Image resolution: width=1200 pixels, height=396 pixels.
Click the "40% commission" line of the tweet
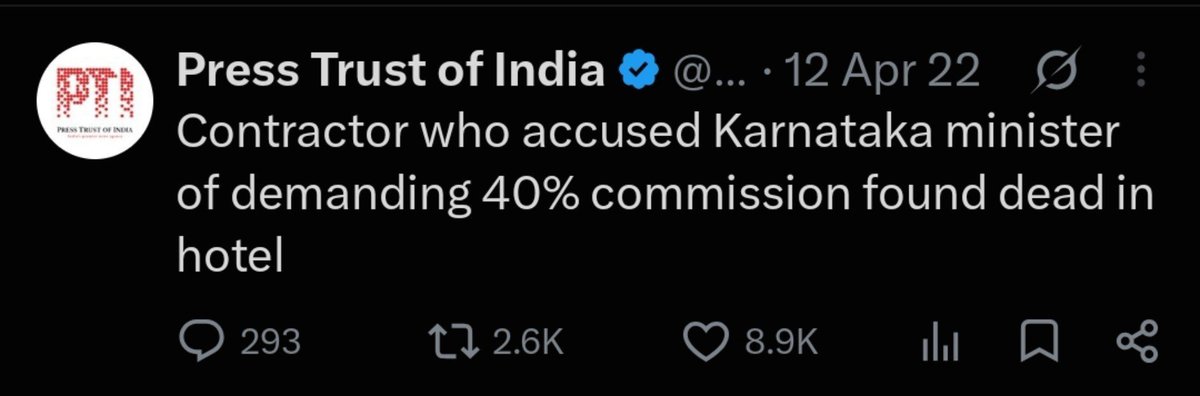point(665,196)
